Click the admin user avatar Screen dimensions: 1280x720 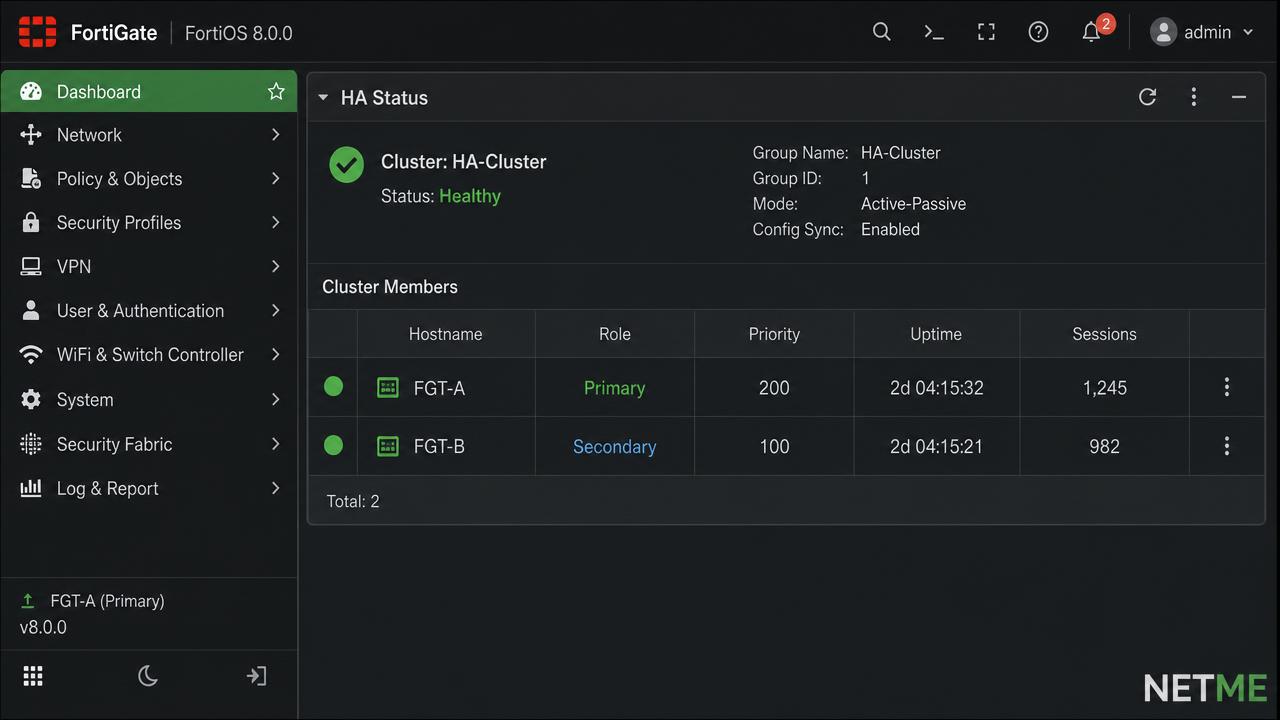[1163, 32]
